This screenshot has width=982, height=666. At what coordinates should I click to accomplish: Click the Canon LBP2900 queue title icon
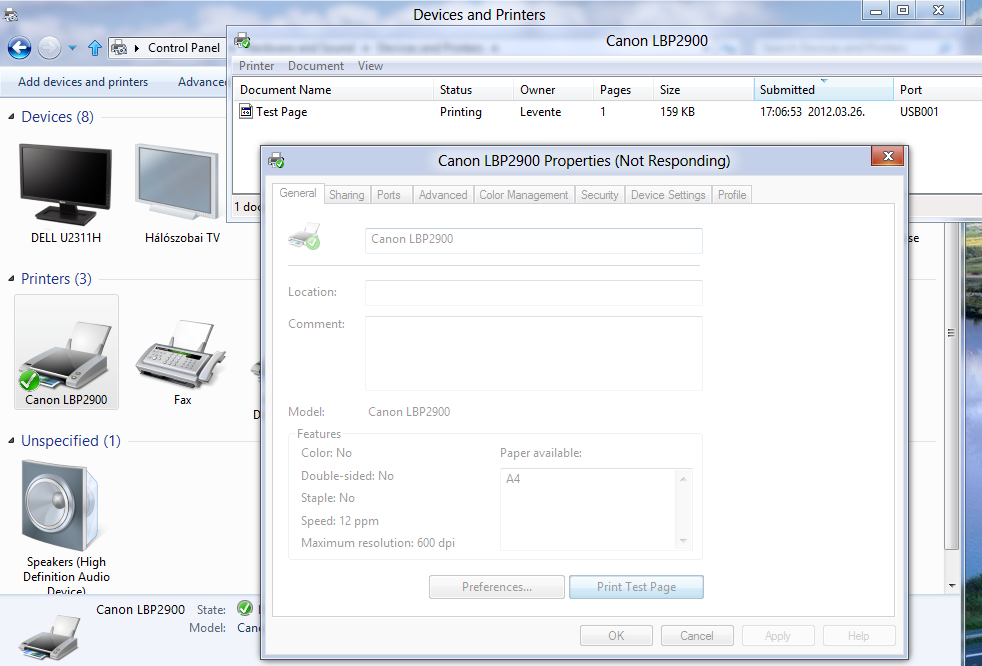click(242, 41)
